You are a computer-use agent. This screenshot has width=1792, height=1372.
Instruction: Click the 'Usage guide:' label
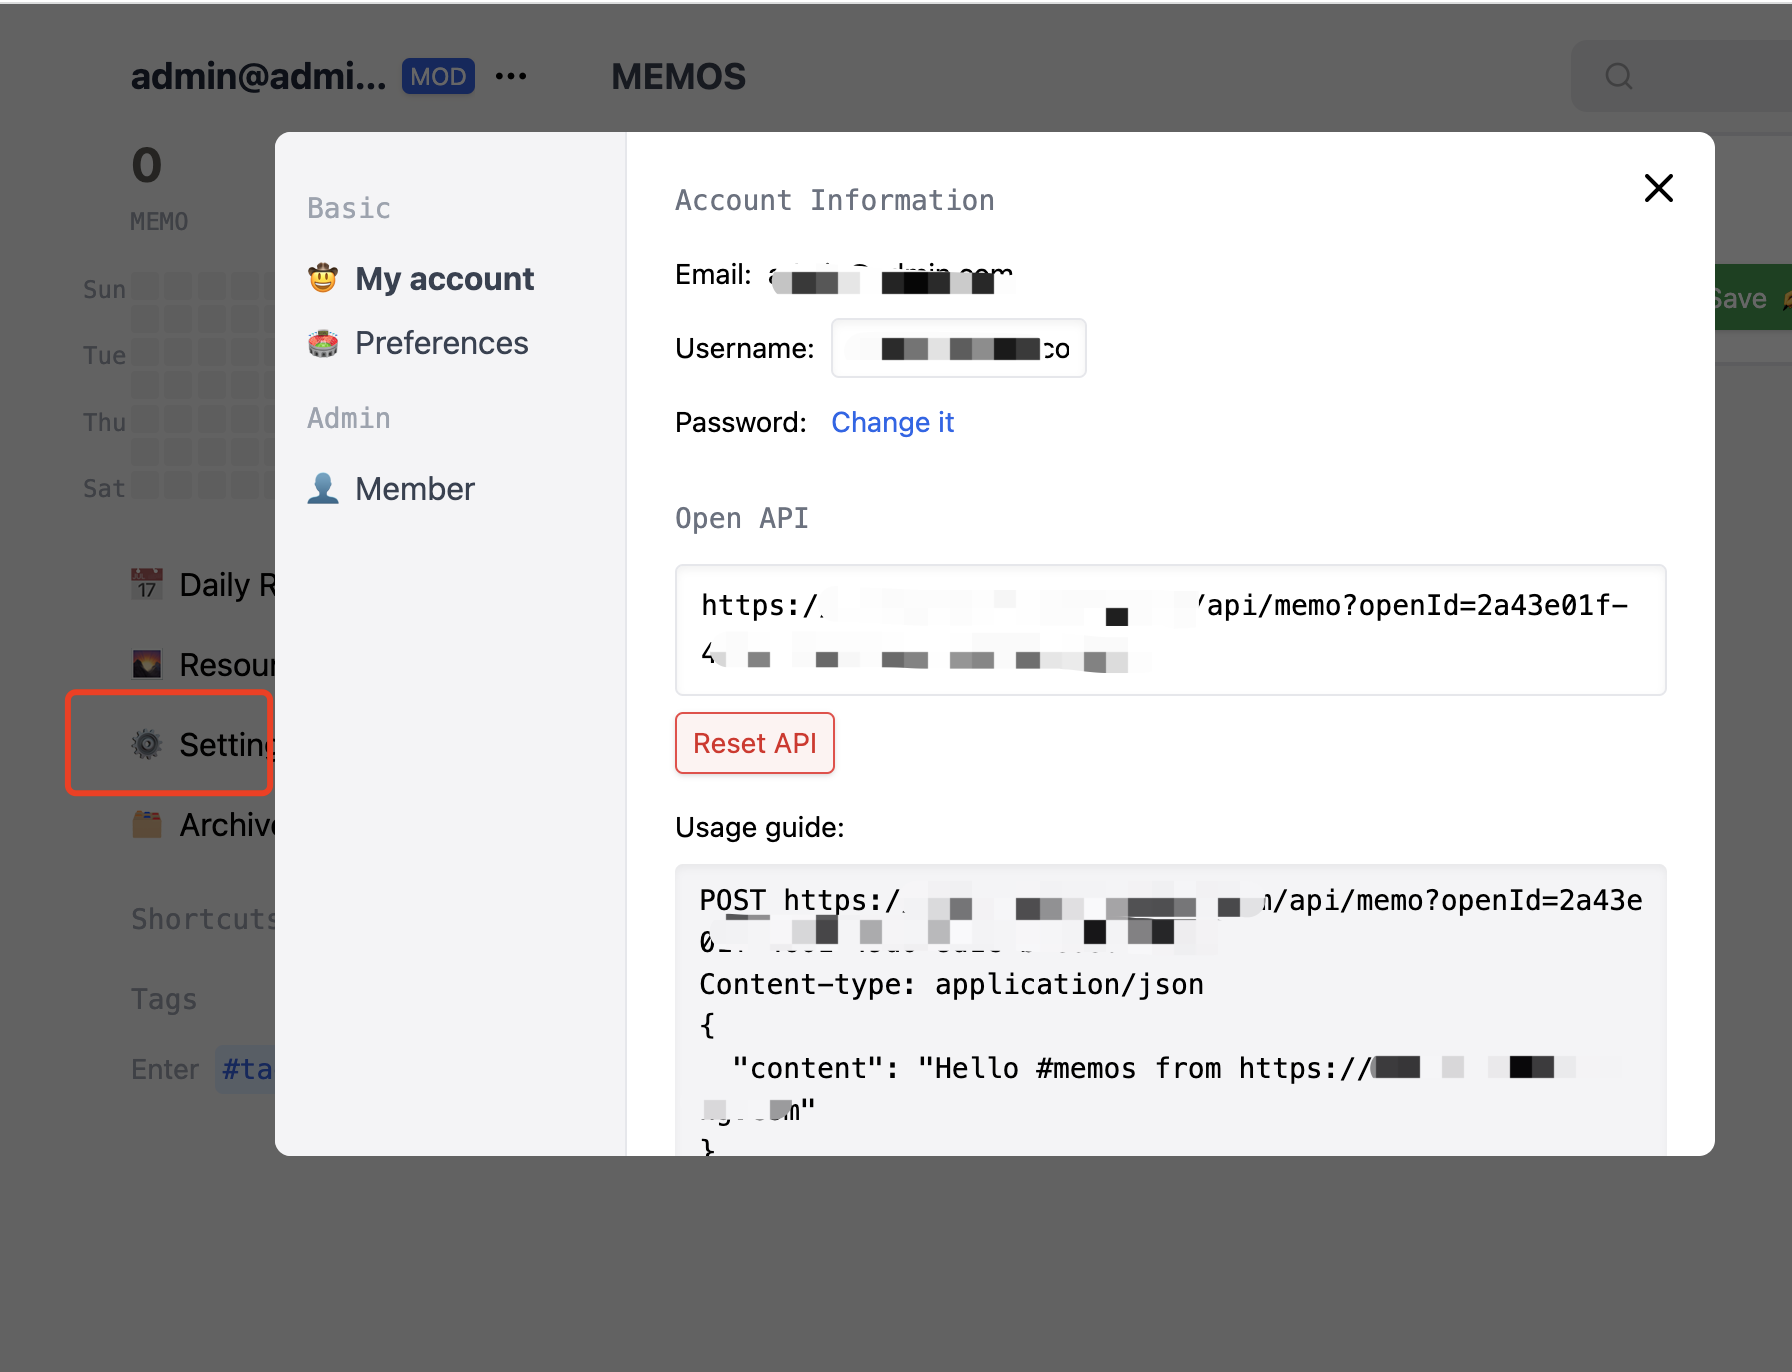[x=760, y=827]
